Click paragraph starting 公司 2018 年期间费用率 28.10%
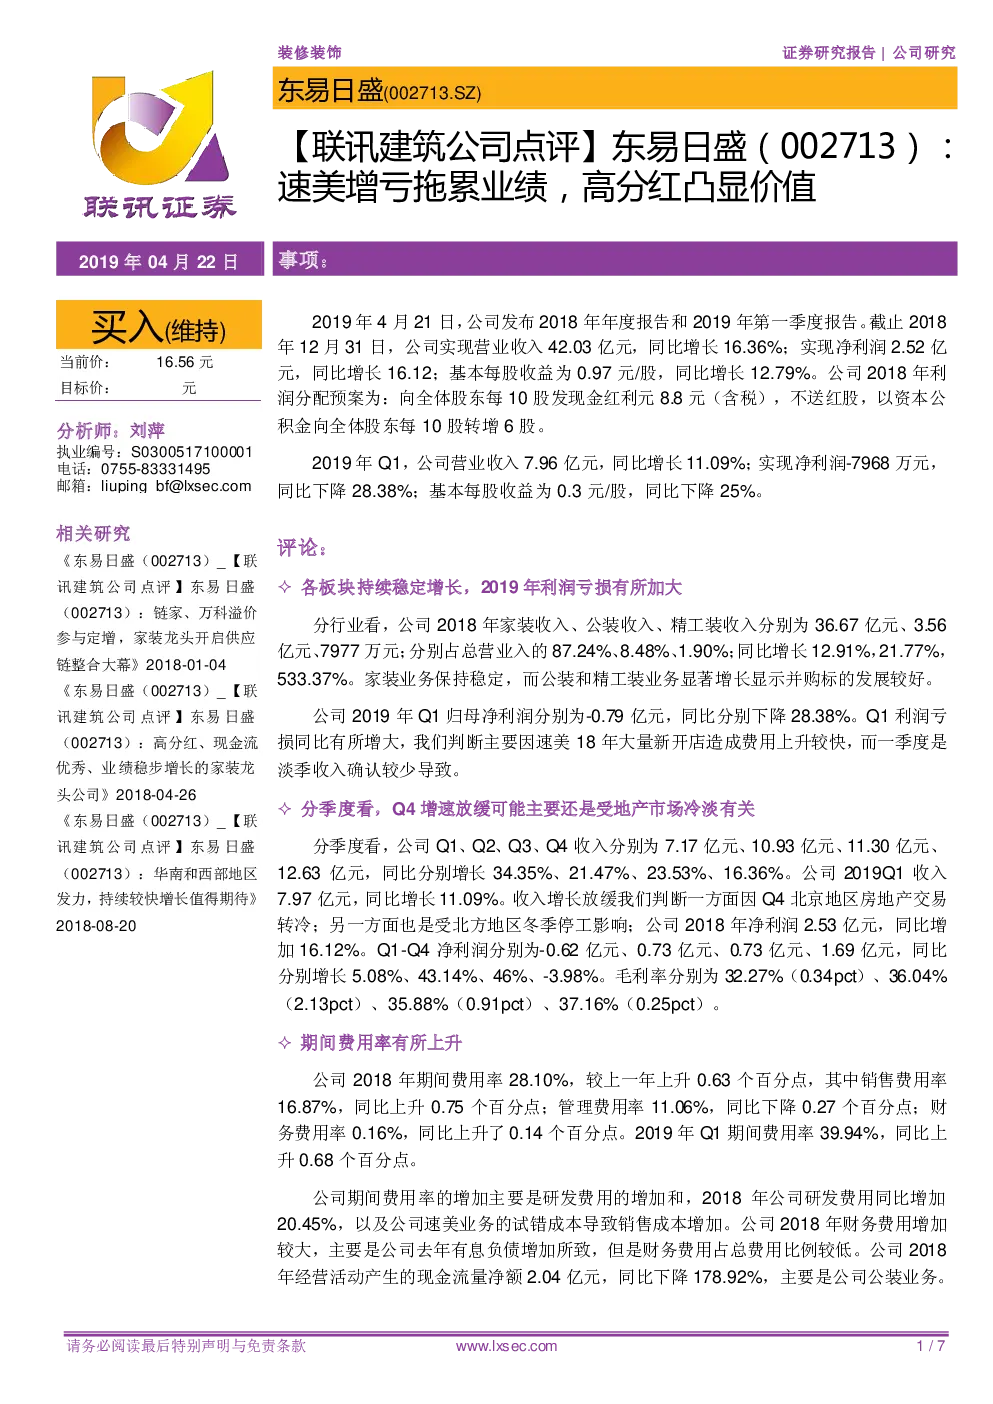 click(612, 1120)
